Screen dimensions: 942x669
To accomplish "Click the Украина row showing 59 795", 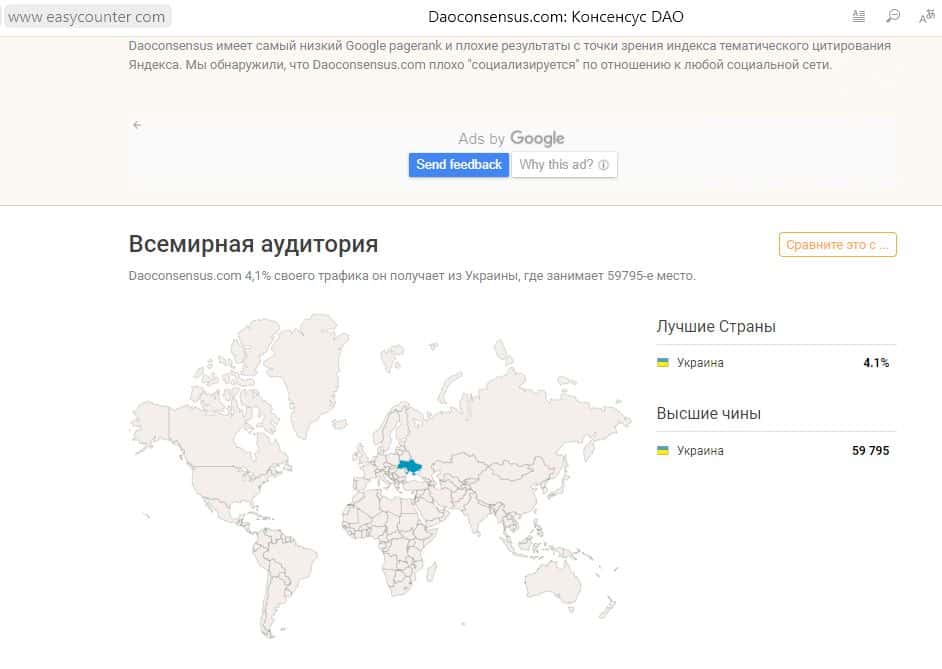I will [x=776, y=450].
